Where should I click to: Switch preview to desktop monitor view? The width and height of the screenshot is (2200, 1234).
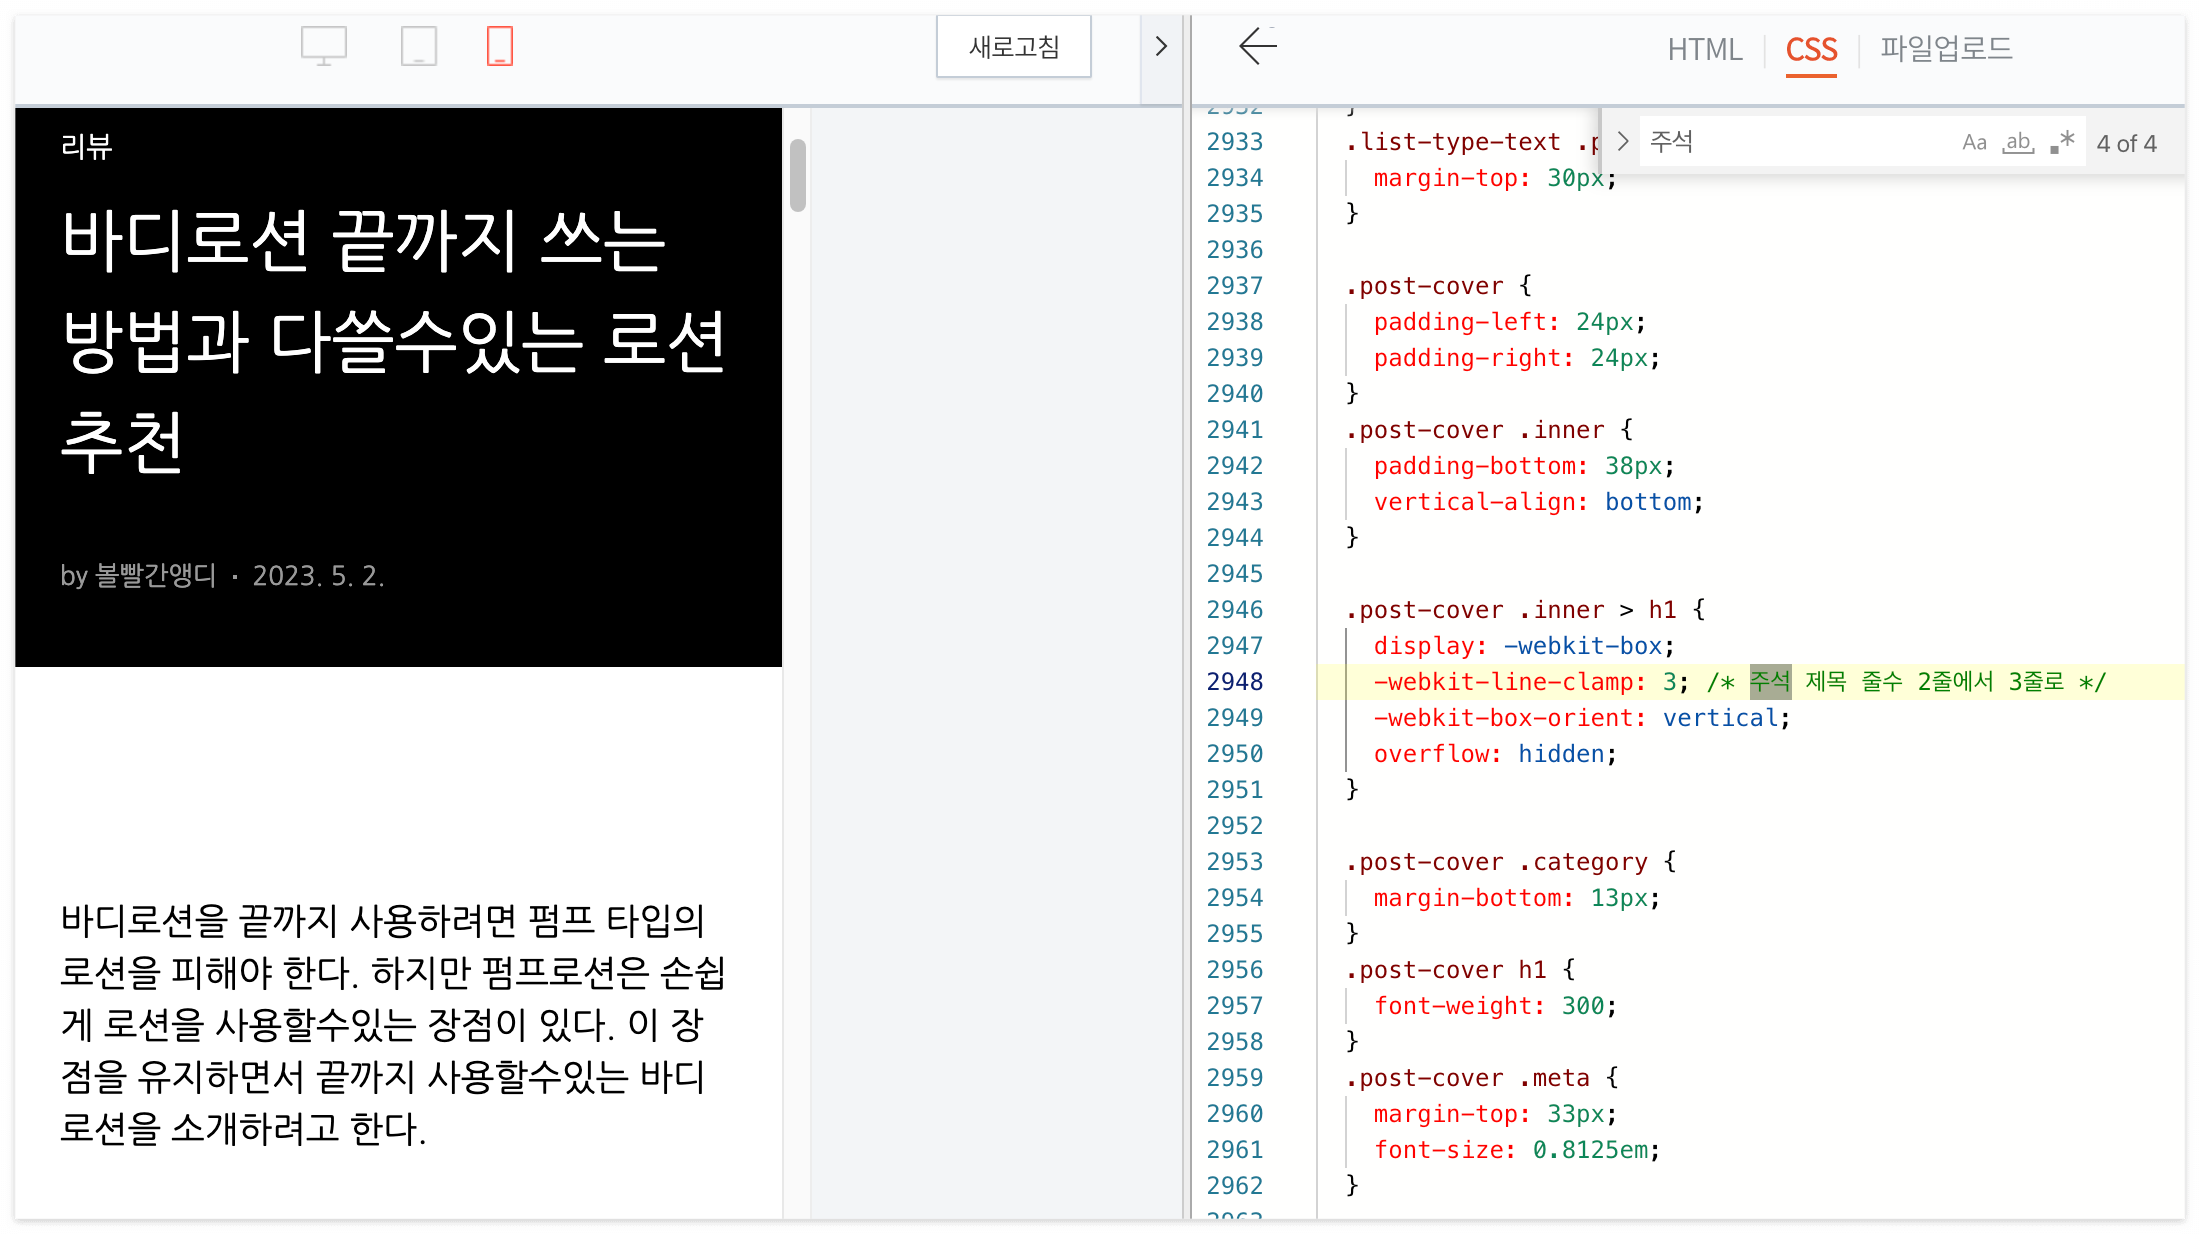pos(324,46)
